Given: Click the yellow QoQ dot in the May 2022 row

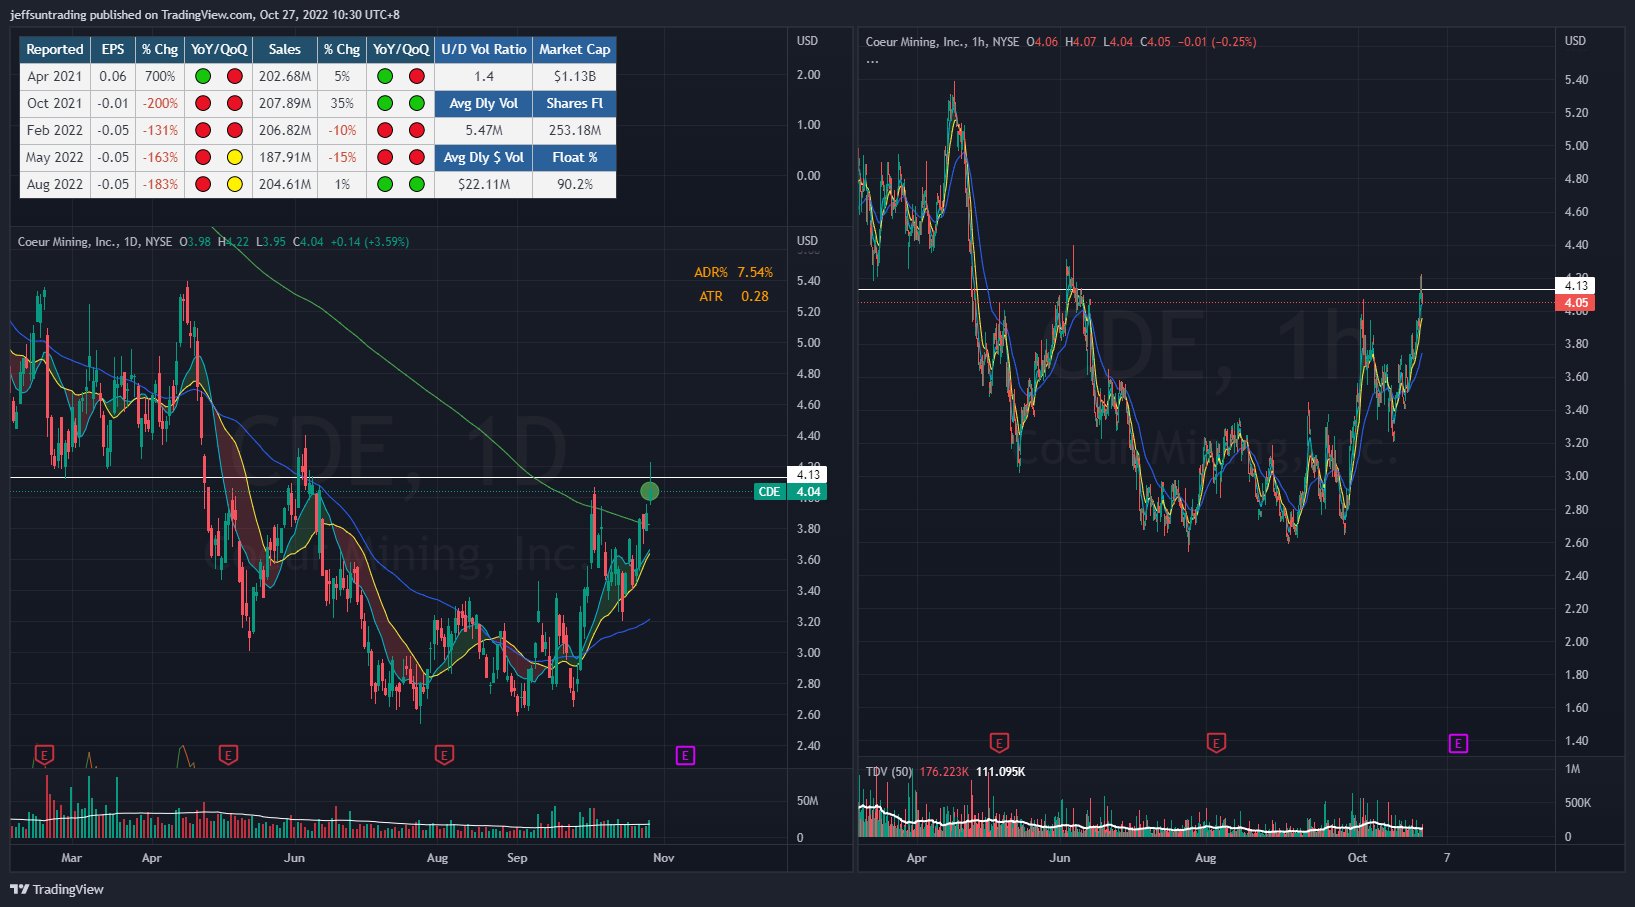Looking at the screenshot, I should click(235, 157).
